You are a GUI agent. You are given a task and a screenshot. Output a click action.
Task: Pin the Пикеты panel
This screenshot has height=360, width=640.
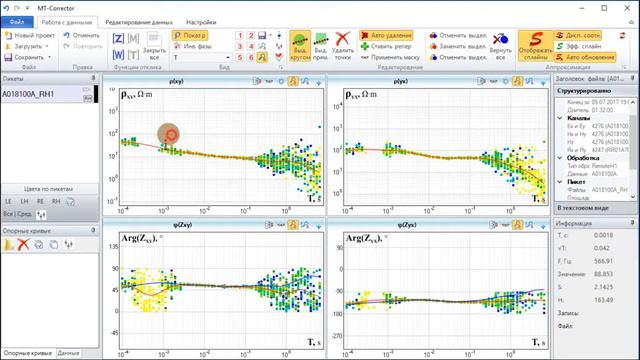pos(93,78)
